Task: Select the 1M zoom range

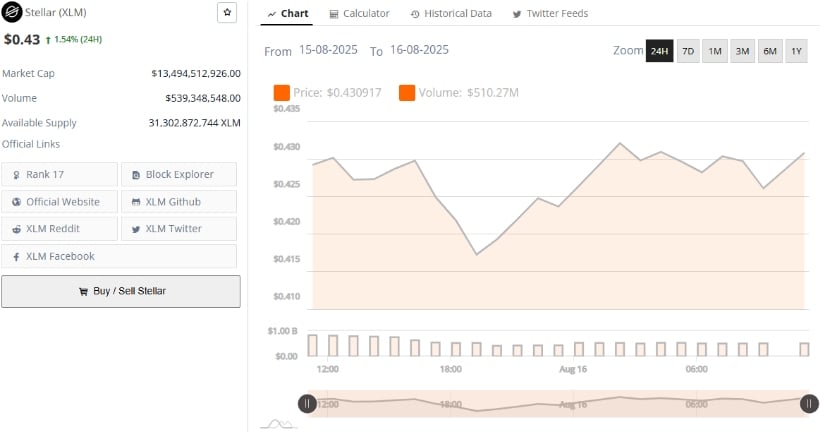Action: tap(715, 51)
